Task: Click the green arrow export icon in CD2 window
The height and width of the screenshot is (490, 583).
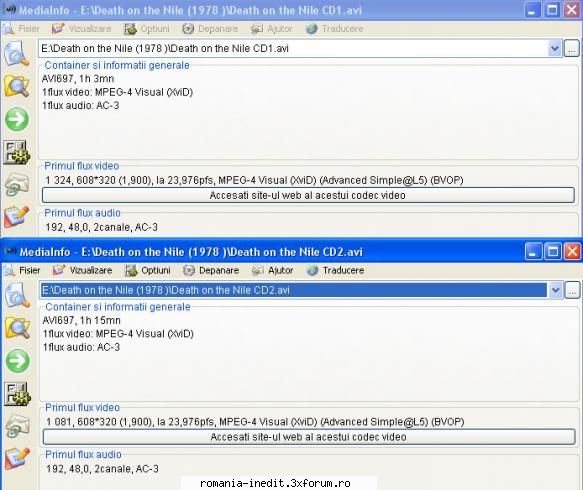Action: (17, 361)
